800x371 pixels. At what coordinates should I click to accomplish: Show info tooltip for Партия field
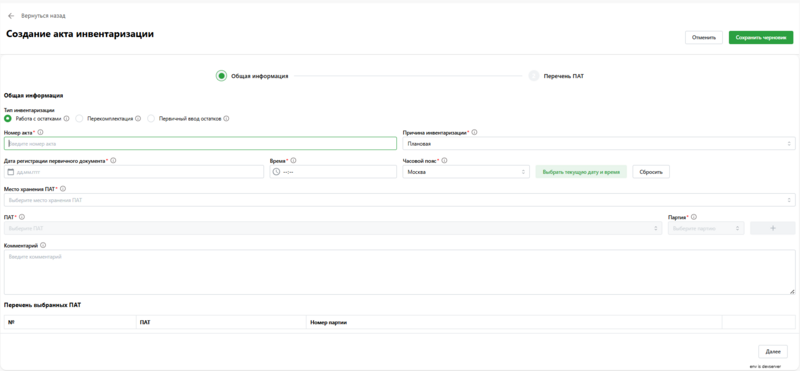tap(694, 217)
